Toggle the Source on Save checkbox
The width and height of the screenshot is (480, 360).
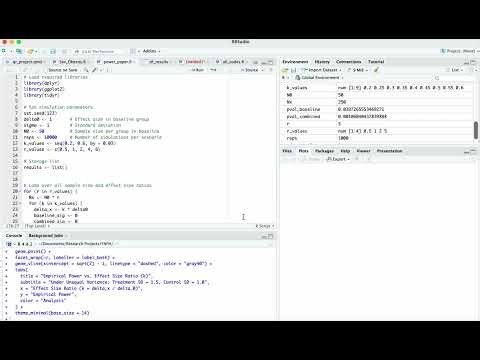click(x=46, y=70)
